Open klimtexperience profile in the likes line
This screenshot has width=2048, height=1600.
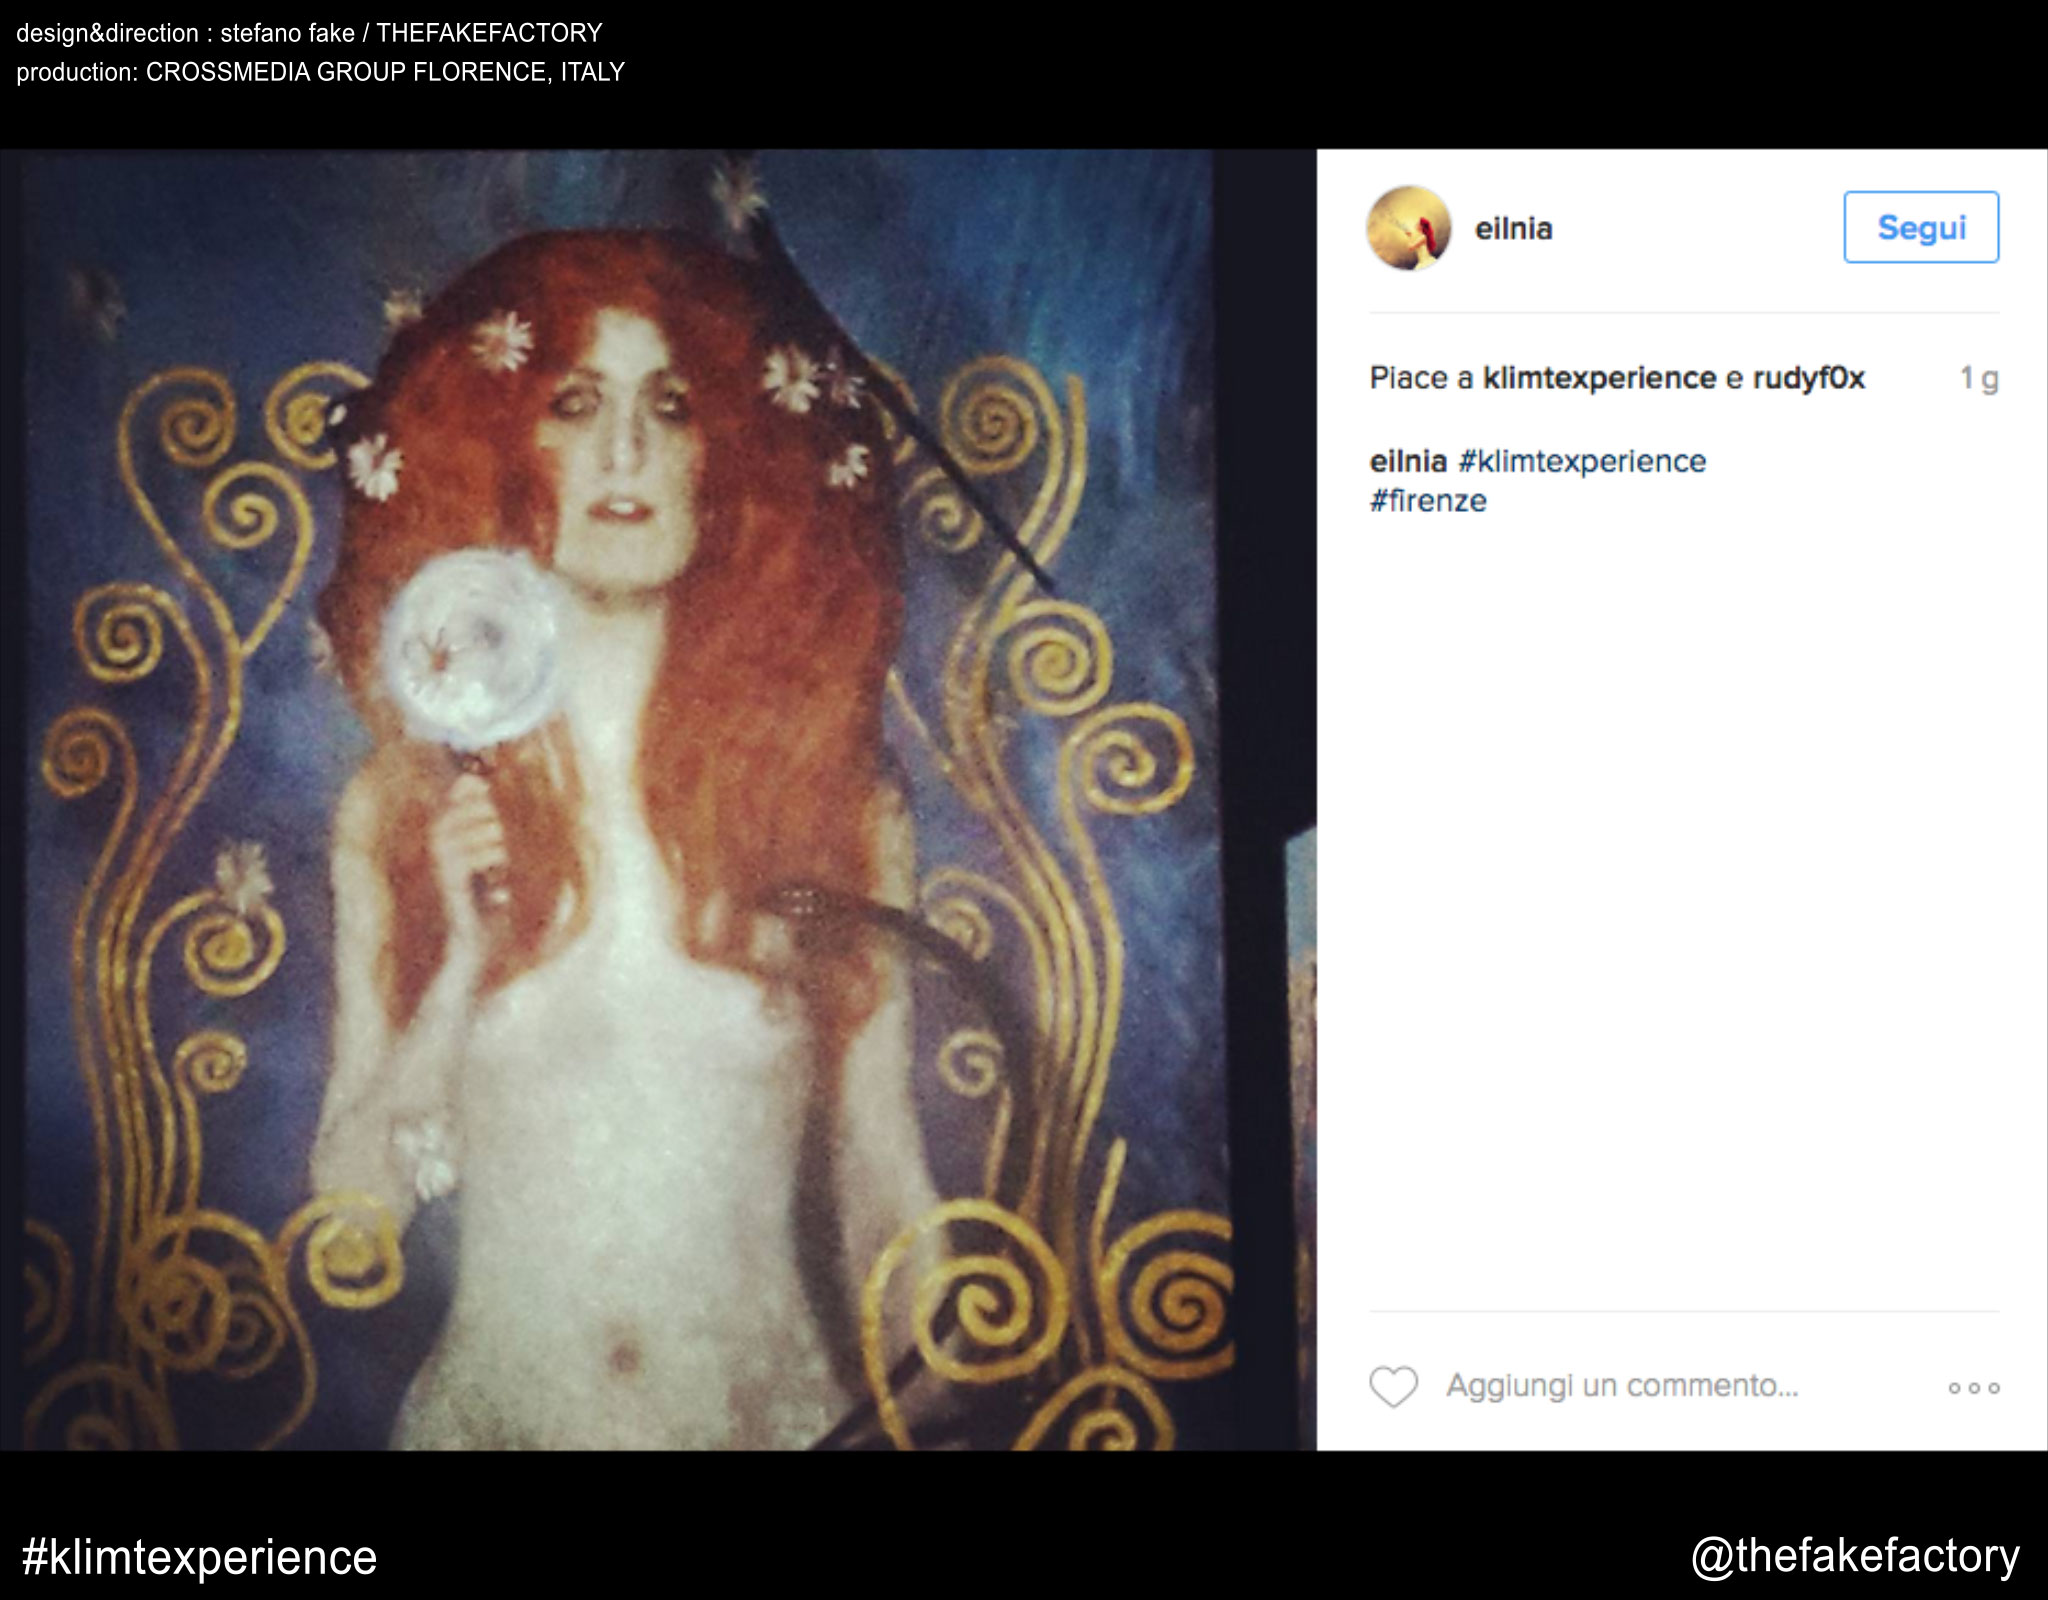(1599, 378)
